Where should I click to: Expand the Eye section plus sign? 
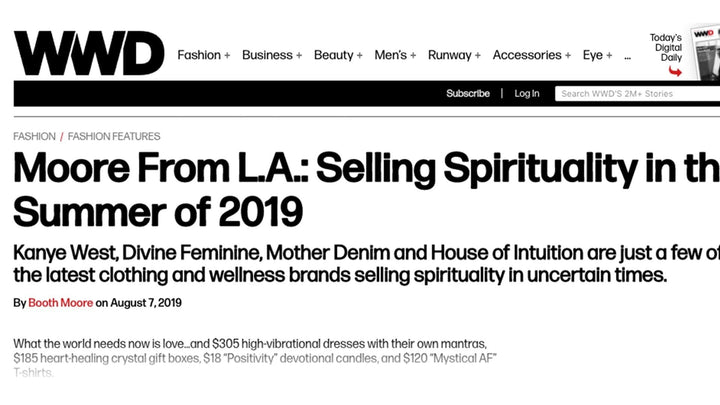click(x=609, y=56)
